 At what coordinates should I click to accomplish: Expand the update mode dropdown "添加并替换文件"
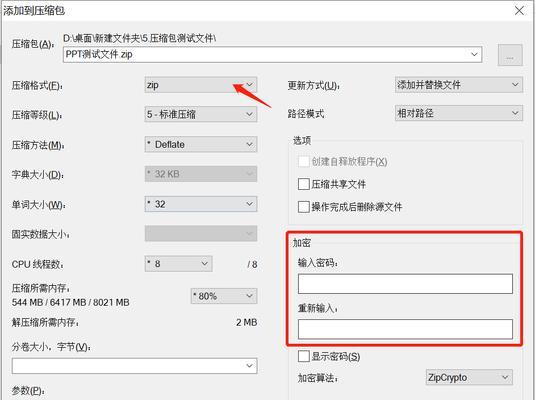[459, 85]
